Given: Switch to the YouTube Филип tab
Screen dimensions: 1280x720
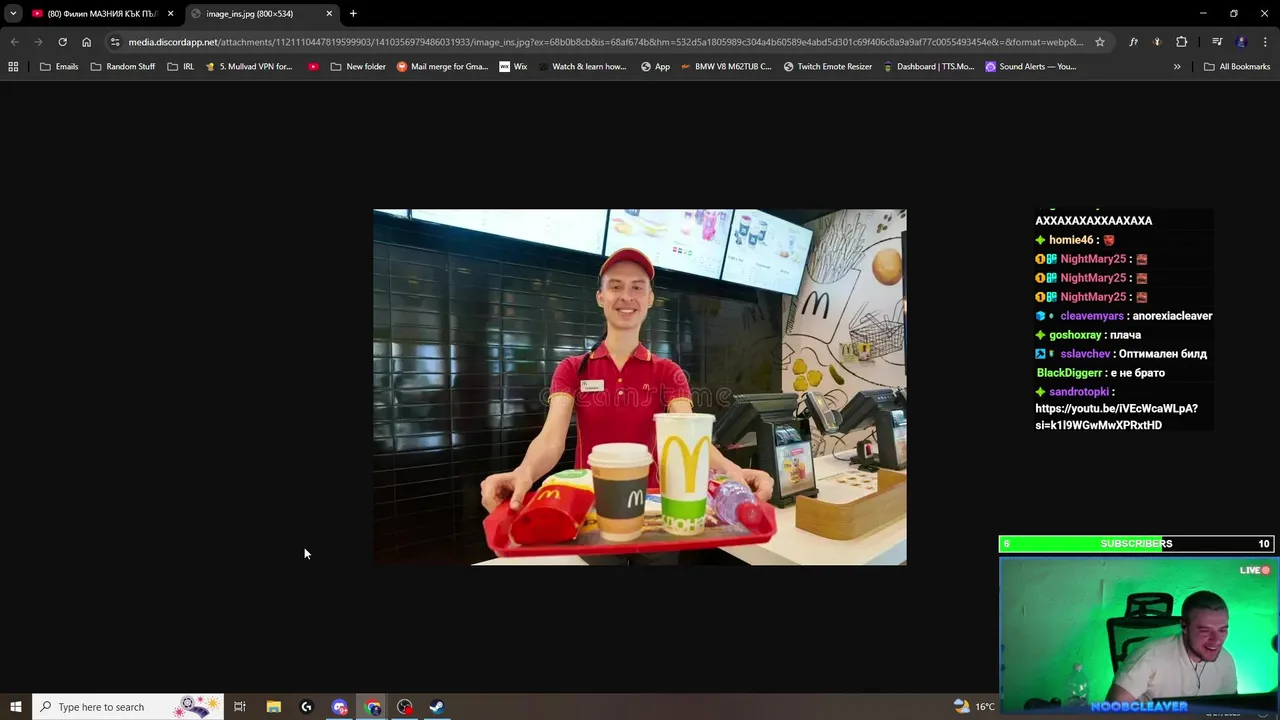Looking at the screenshot, I should 100,14.
